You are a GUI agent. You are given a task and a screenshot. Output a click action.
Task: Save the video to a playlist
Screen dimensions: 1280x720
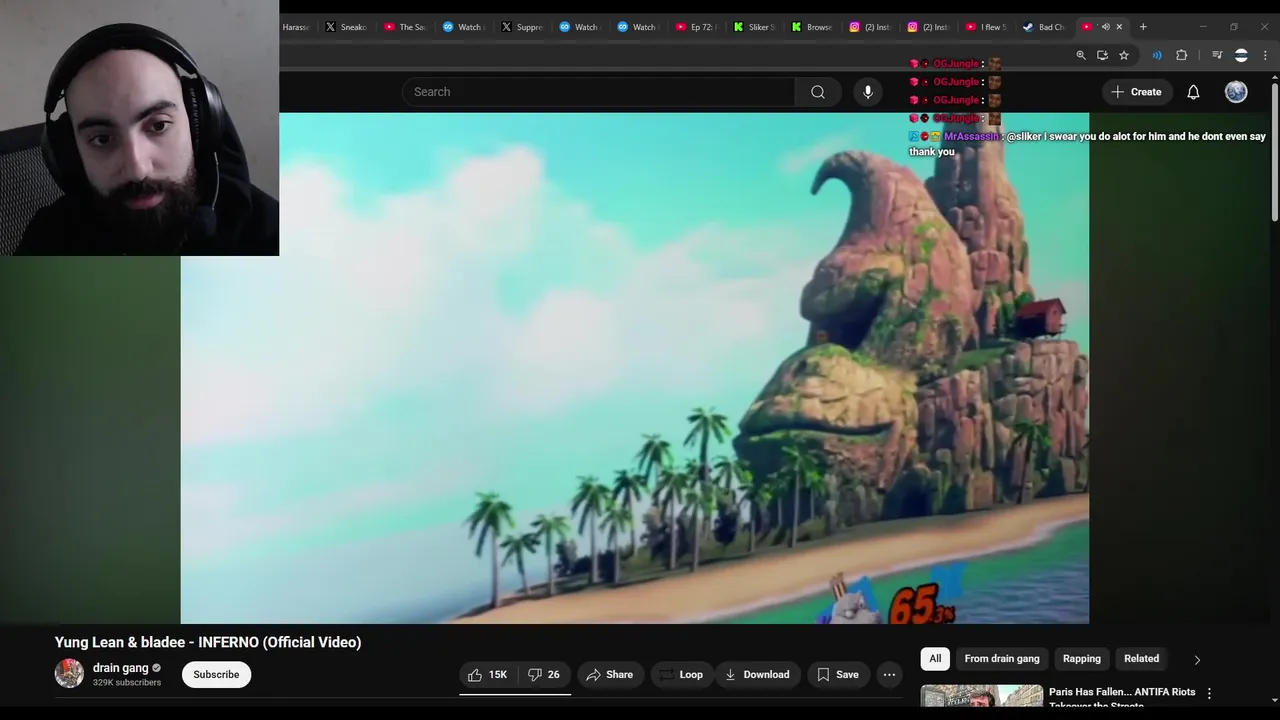pyautogui.click(x=838, y=675)
